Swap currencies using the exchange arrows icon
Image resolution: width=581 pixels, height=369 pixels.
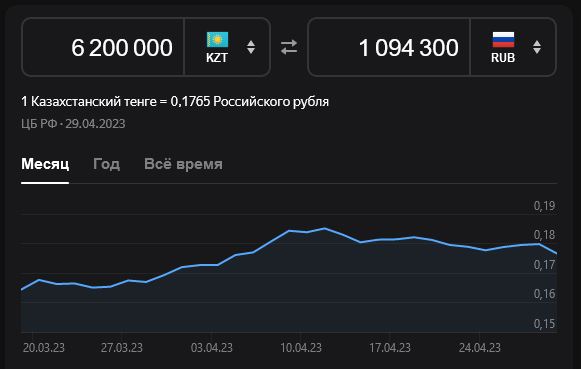pyautogui.click(x=289, y=47)
